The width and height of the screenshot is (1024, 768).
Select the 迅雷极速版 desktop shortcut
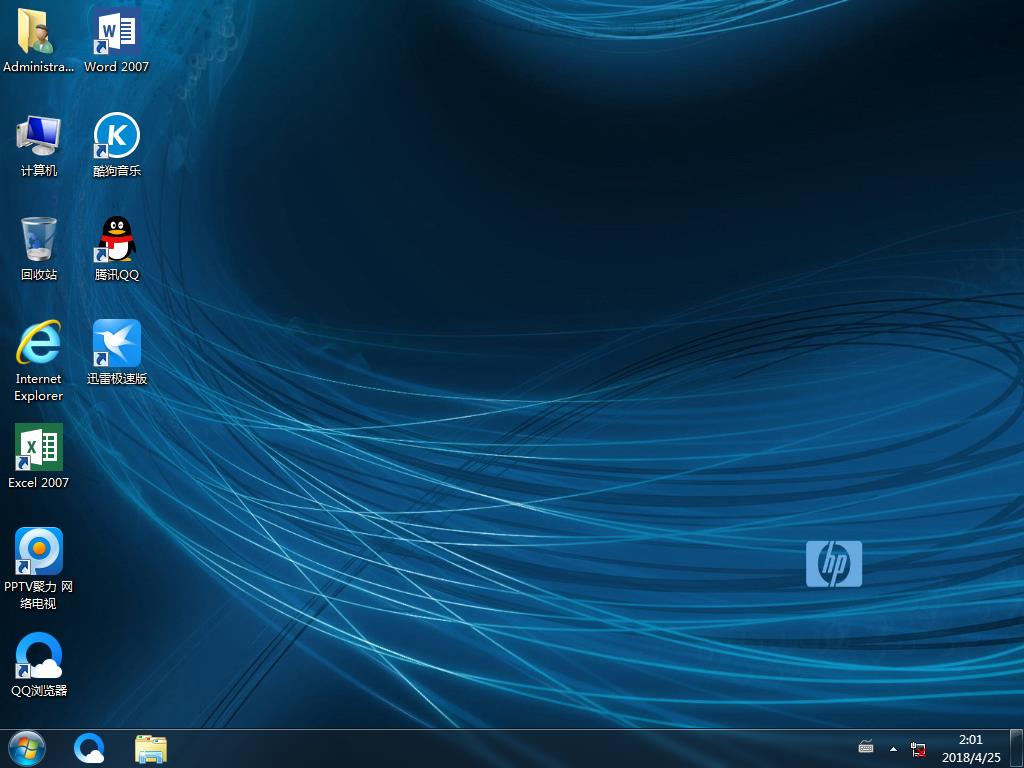117,353
